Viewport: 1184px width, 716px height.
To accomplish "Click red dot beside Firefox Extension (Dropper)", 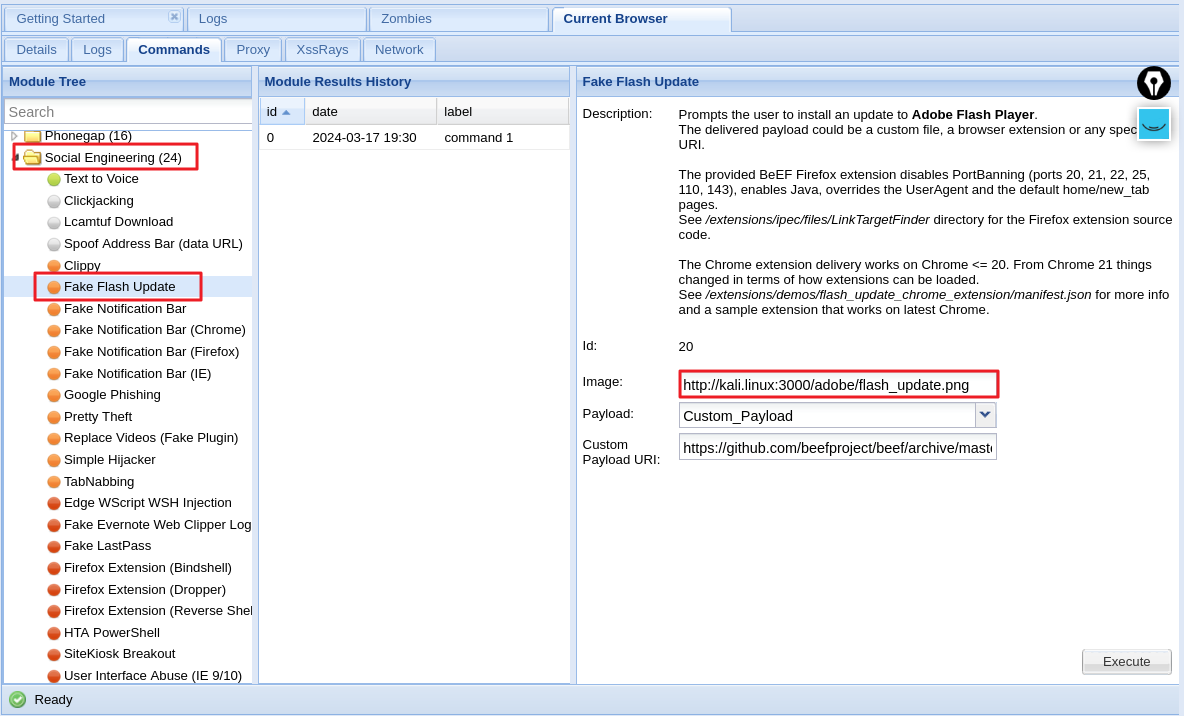I will point(54,591).
